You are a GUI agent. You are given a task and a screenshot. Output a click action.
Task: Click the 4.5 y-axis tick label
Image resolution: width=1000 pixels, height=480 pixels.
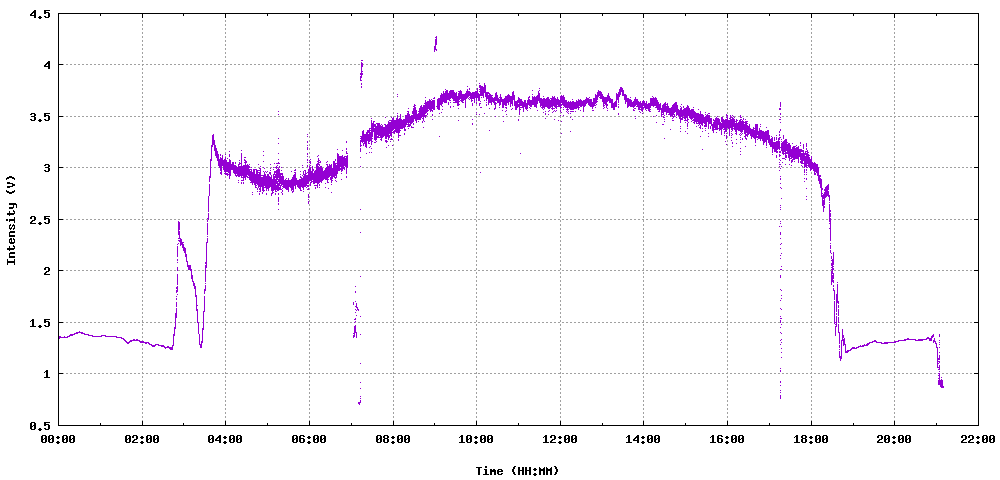pyautogui.click(x=40, y=13)
